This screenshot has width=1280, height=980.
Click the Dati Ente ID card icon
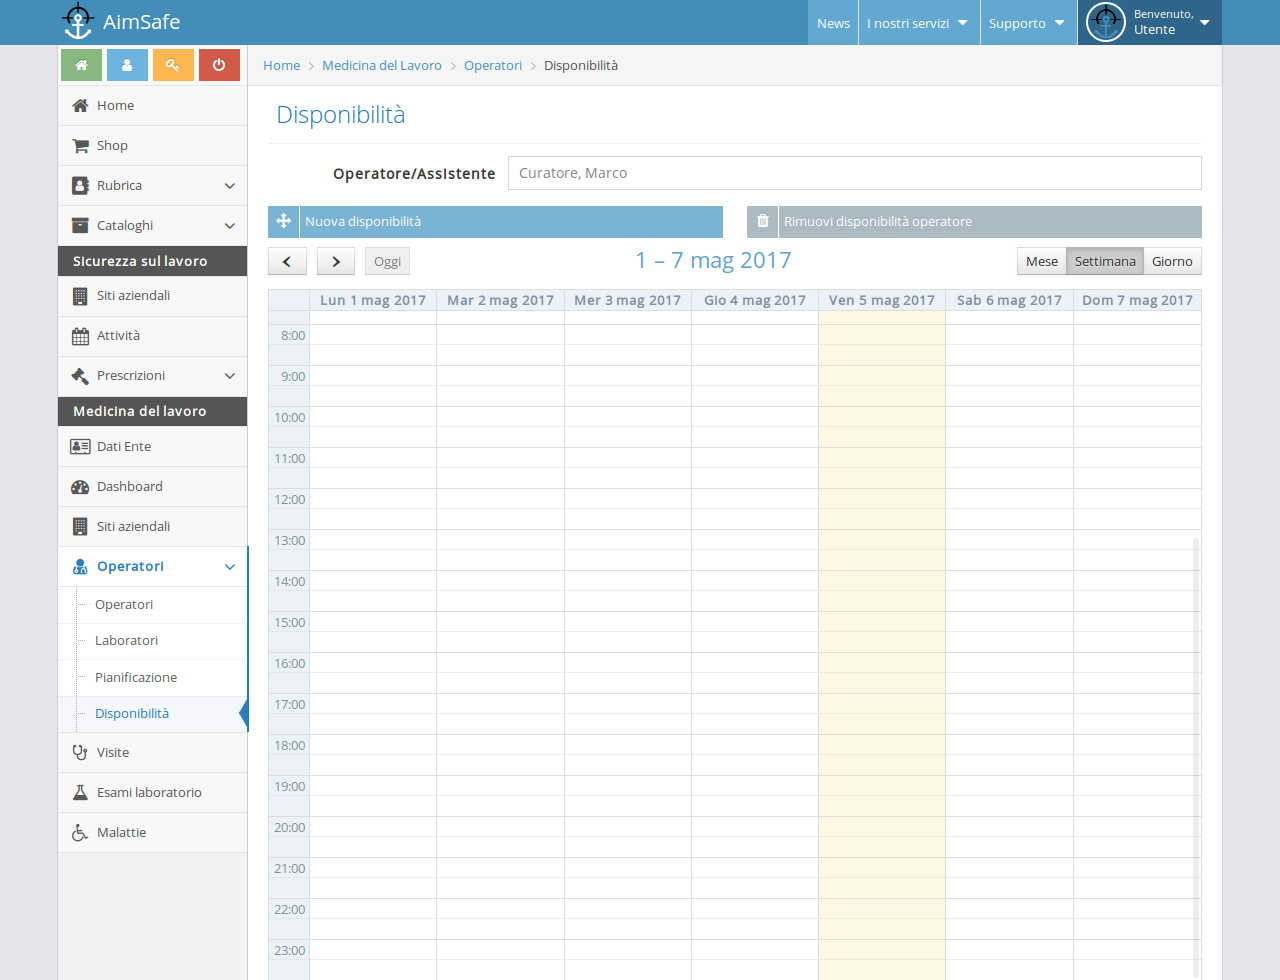coord(80,447)
